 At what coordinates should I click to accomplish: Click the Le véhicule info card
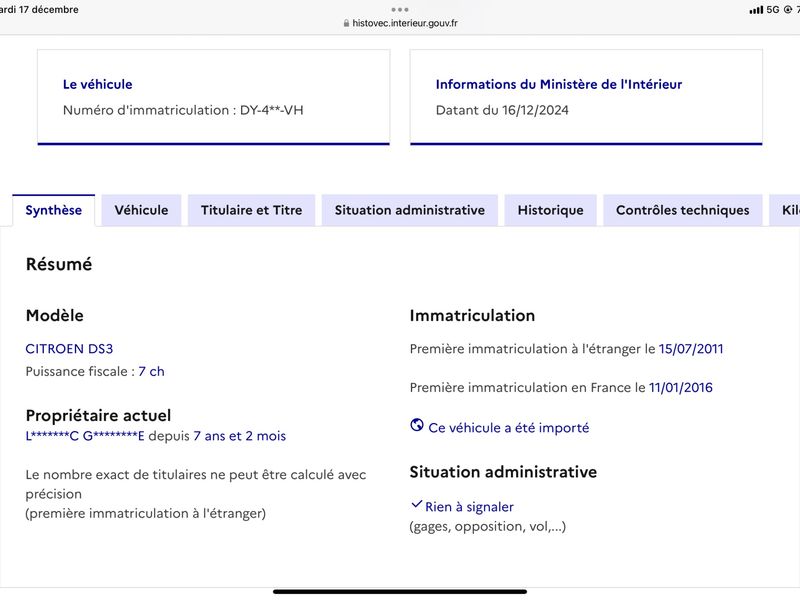(214, 97)
